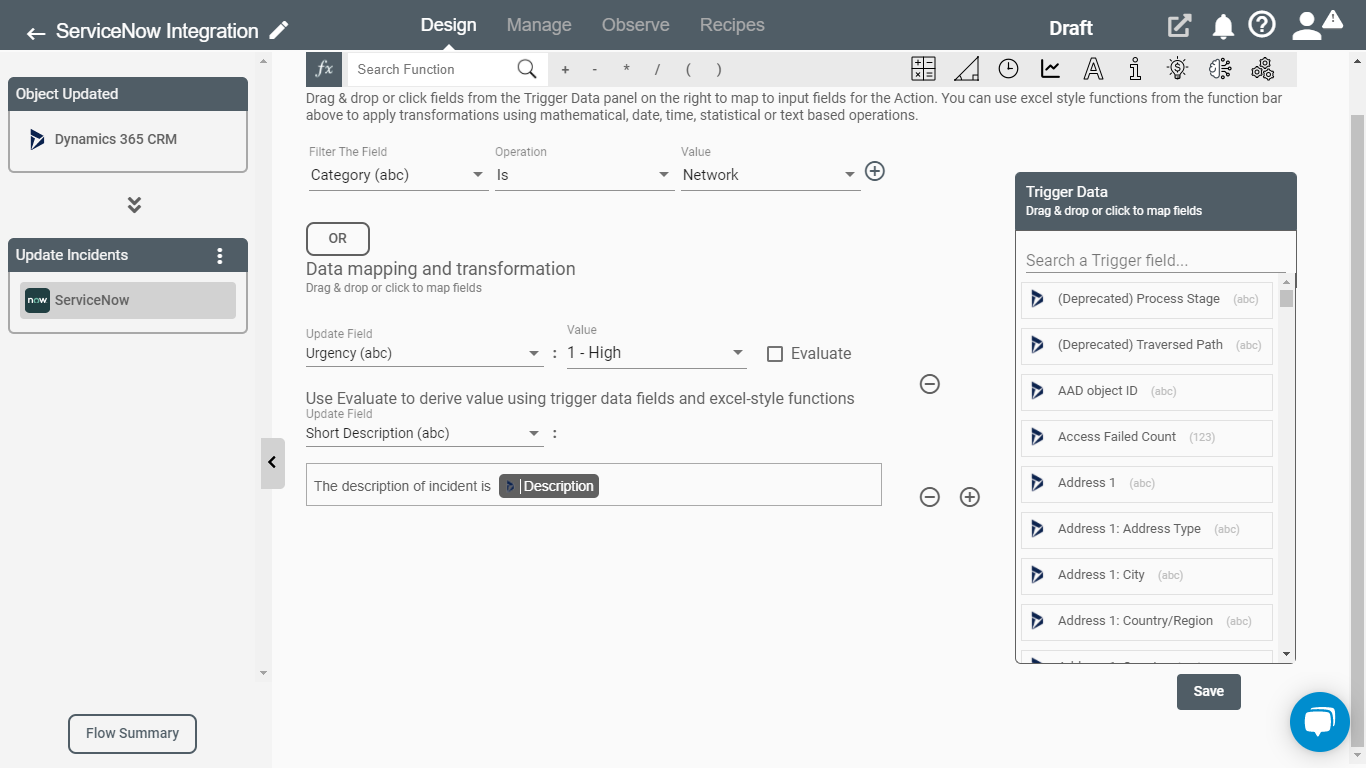
Task: Add another mapping with plus circle
Action: coord(970,497)
